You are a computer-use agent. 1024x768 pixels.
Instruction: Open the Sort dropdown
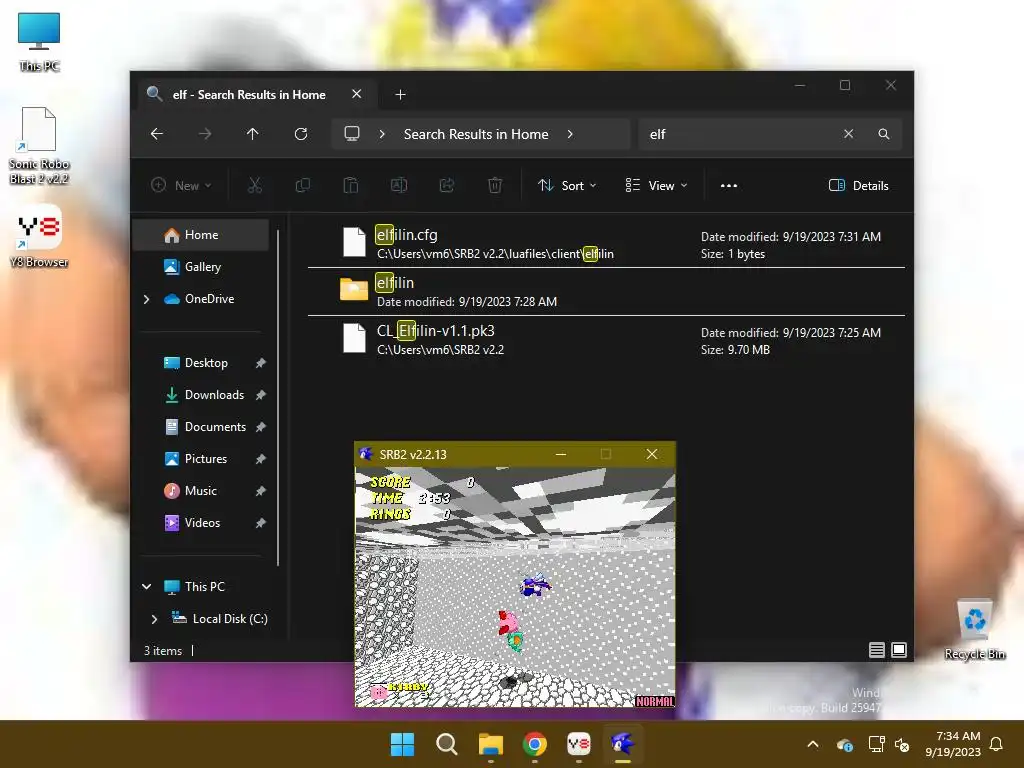[x=567, y=185]
